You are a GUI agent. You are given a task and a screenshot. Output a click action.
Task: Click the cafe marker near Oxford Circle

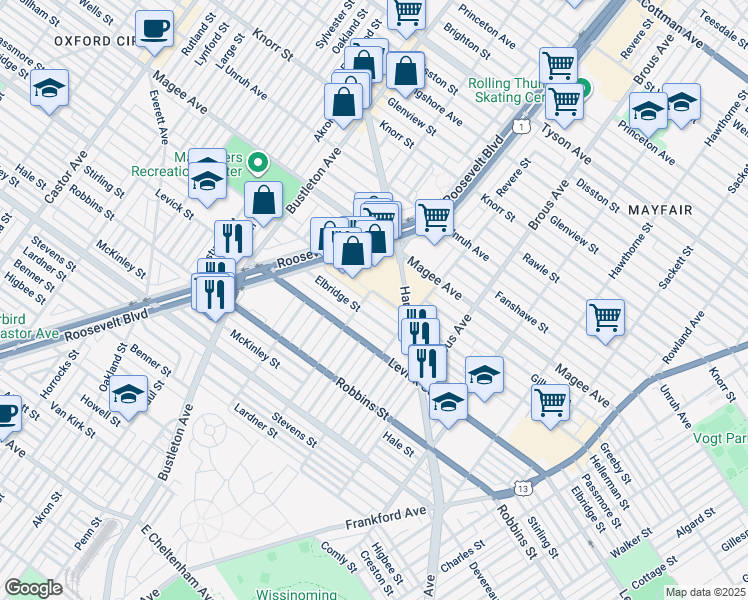coord(154,31)
